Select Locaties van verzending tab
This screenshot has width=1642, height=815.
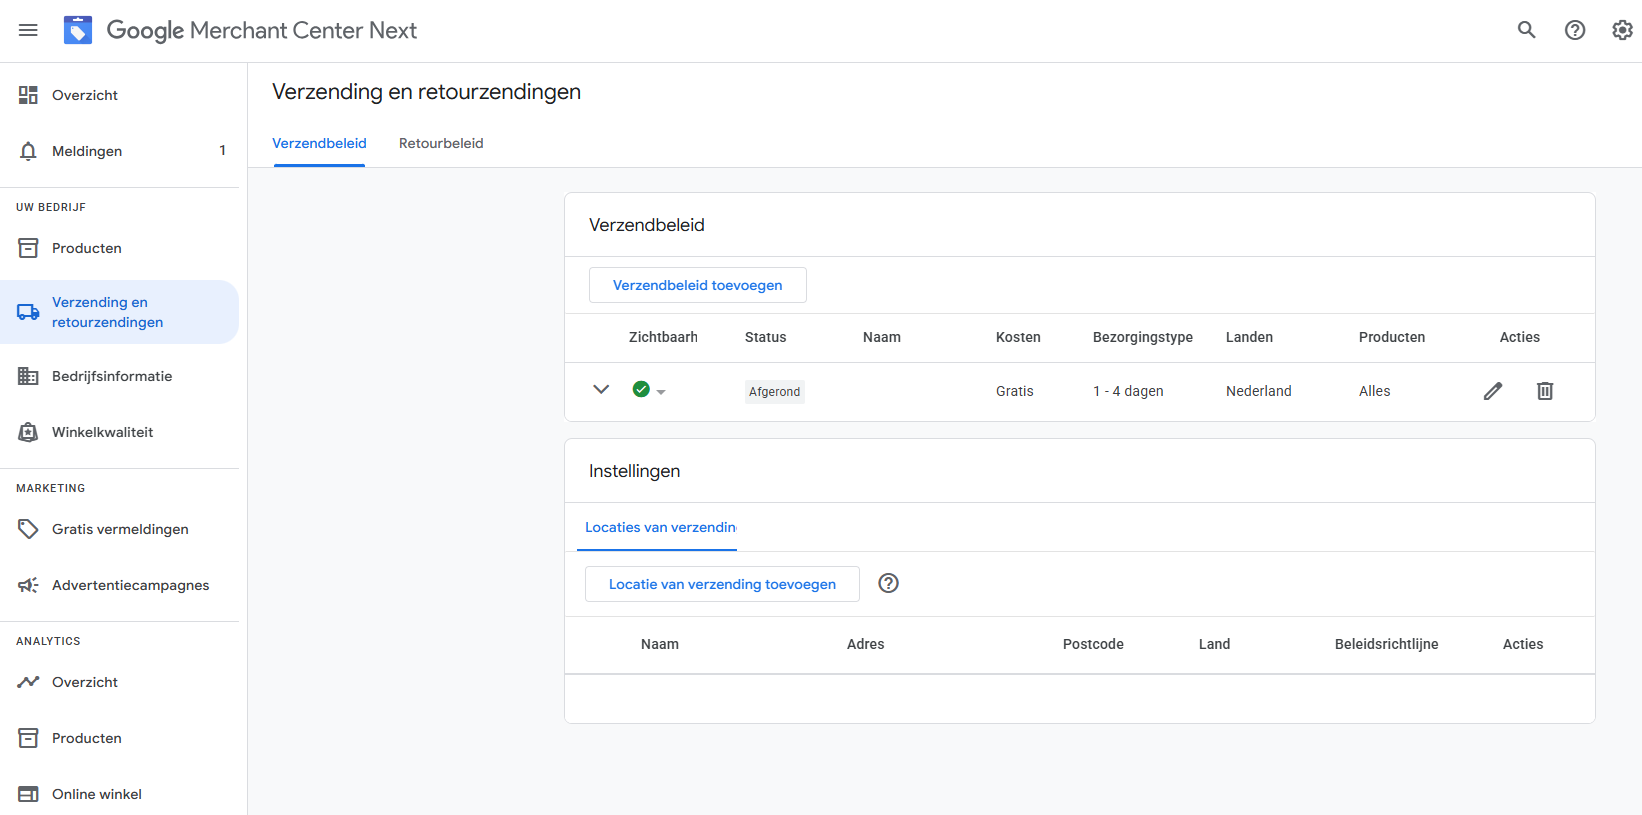[660, 527]
